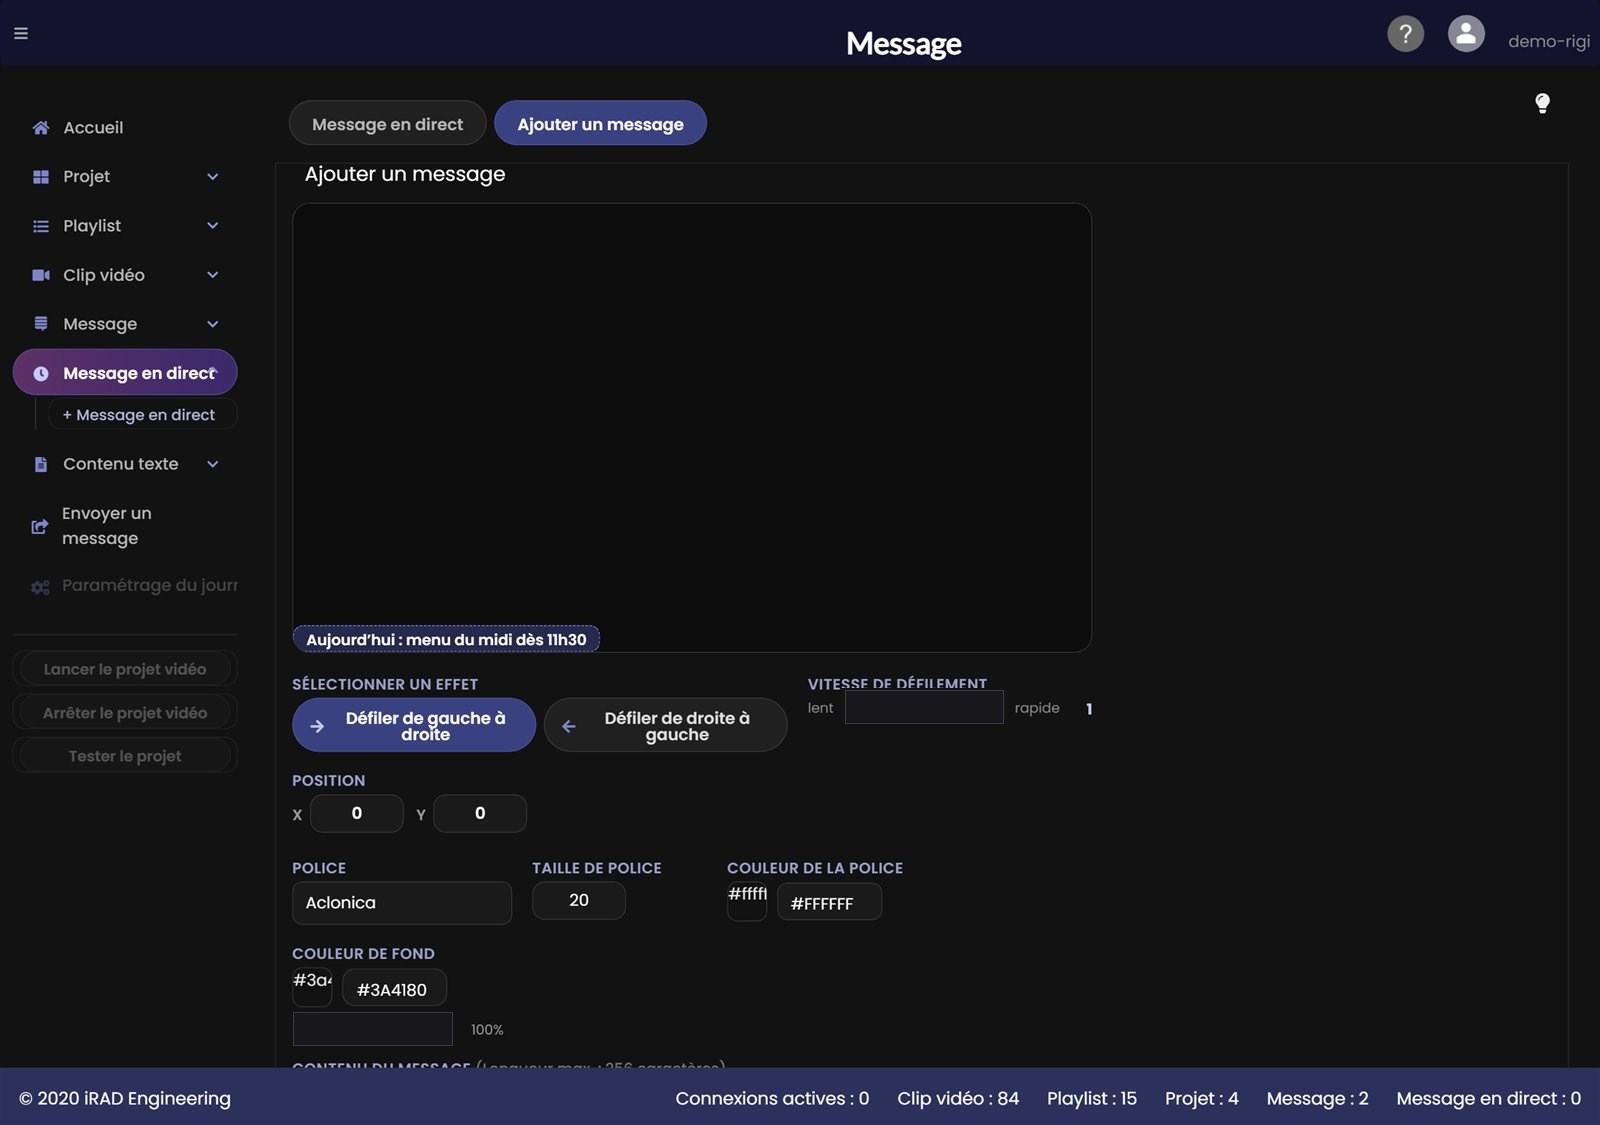
Task: Open Paramétrage du jour sidebar entry
Action: point(125,586)
